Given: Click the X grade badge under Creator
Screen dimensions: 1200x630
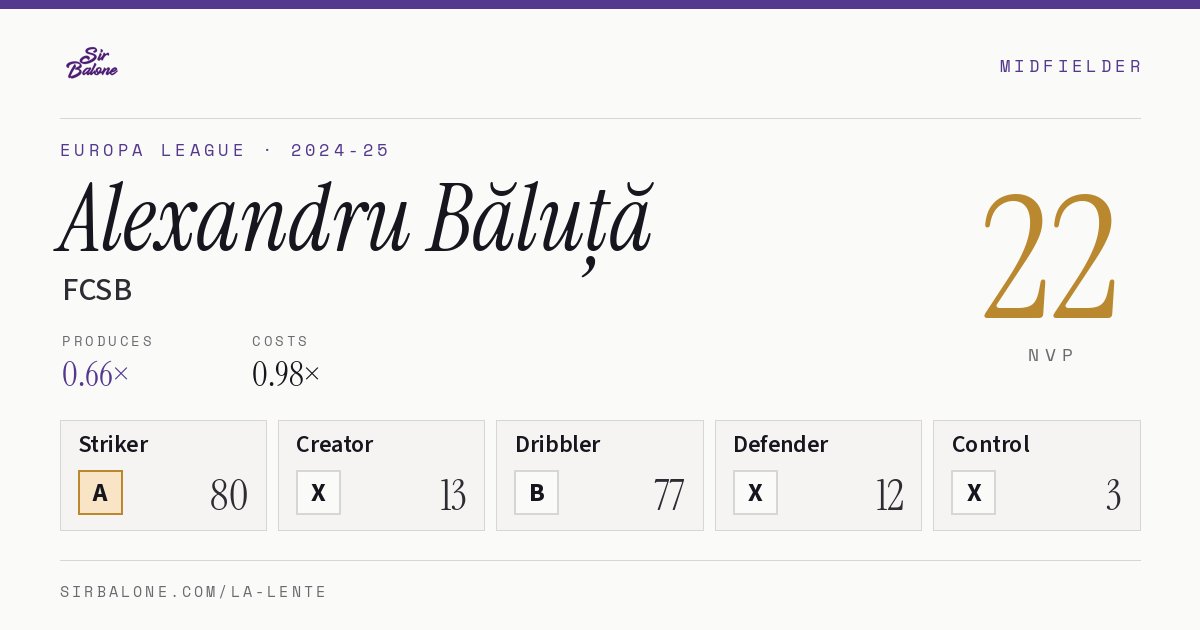Looking at the screenshot, I should [x=318, y=493].
